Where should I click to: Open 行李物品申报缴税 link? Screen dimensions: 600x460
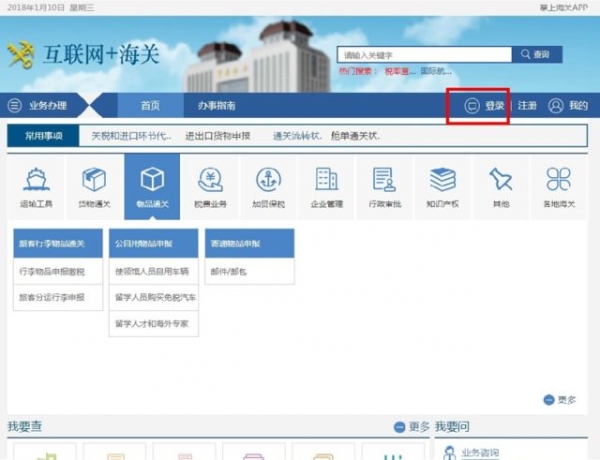click(x=52, y=271)
